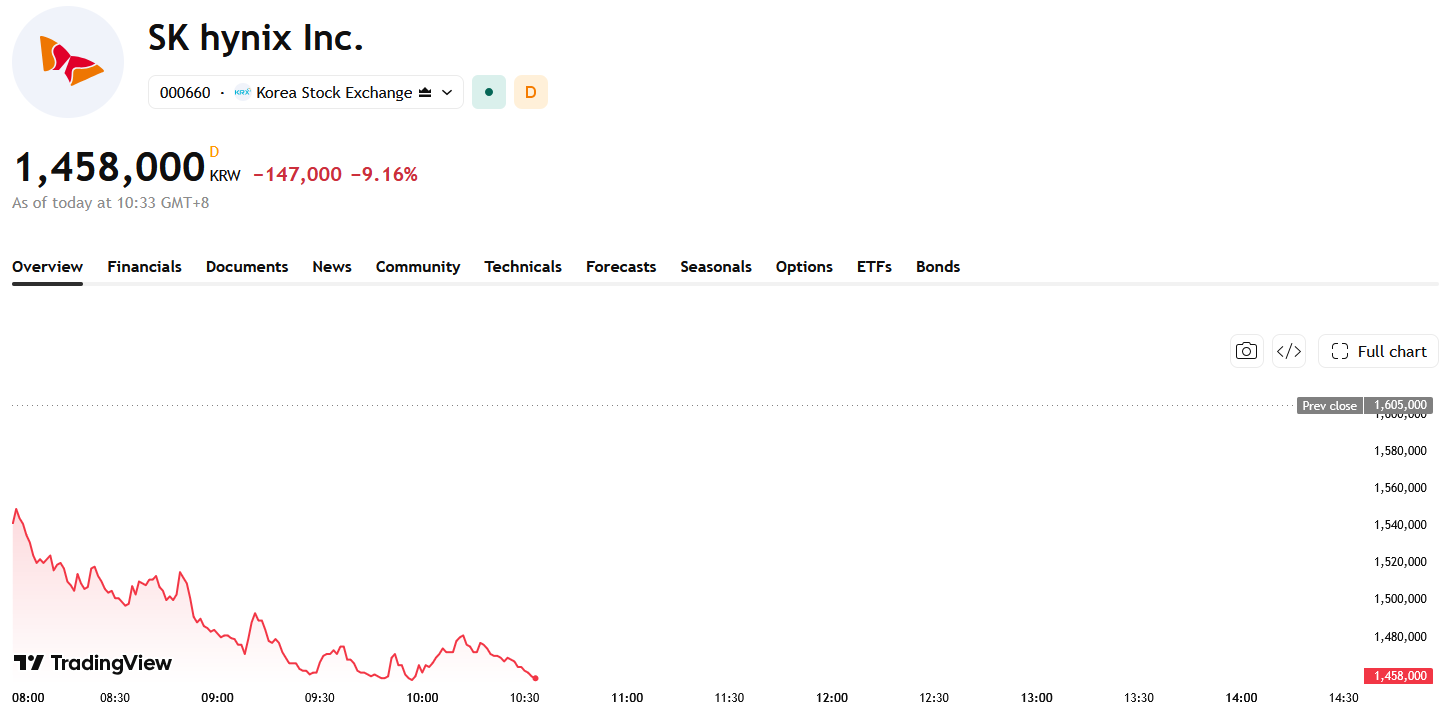Click the 1,605,000 previous close price tag
Image resolution: width=1444 pixels, height=722 pixels.
pos(1399,406)
